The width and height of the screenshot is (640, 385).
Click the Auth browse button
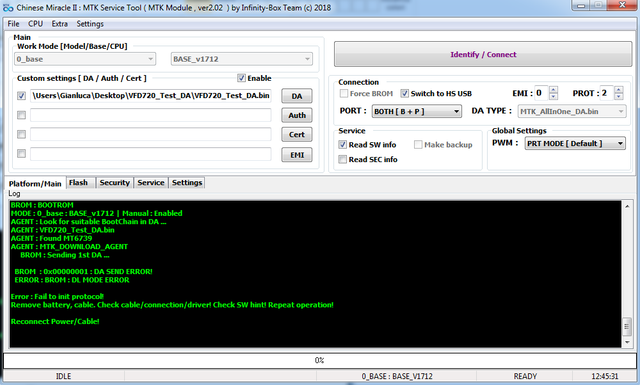[x=297, y=115]
